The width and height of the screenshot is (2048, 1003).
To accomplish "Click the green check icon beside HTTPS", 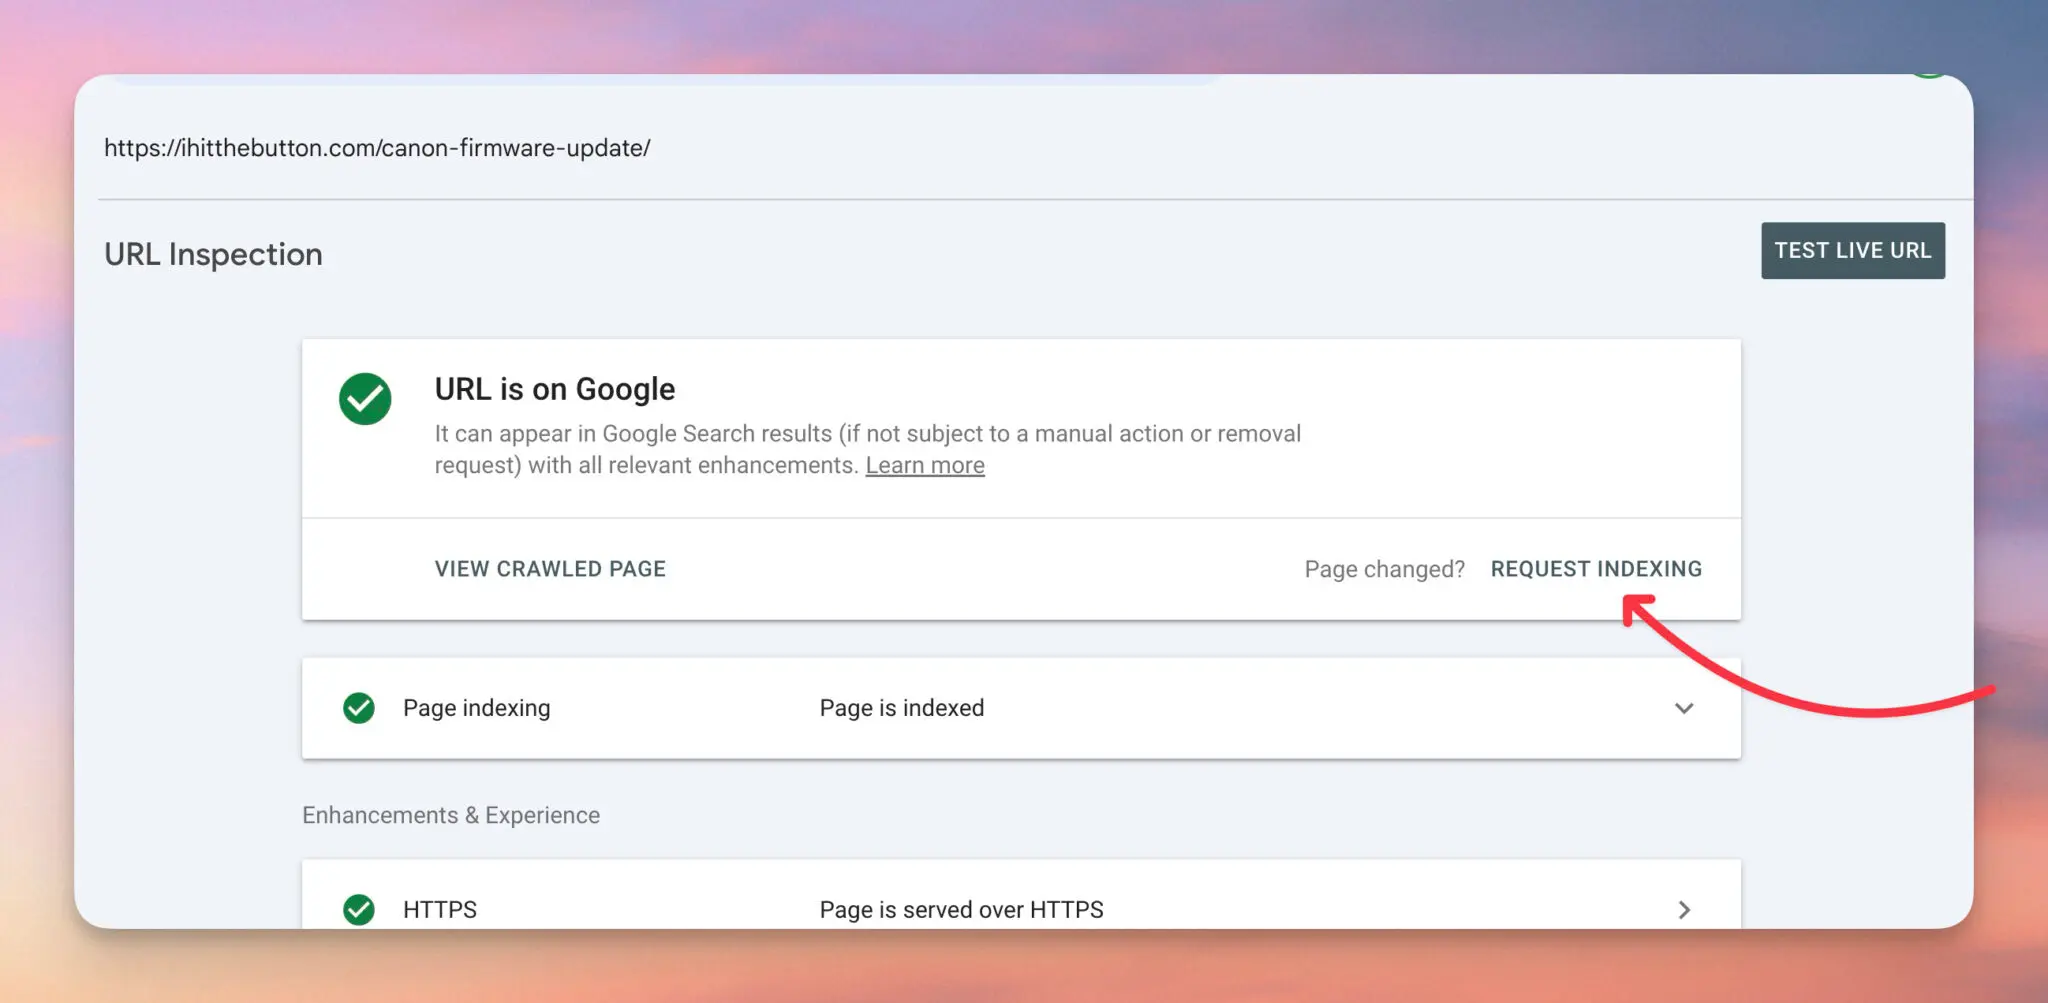I will (359, 910).
